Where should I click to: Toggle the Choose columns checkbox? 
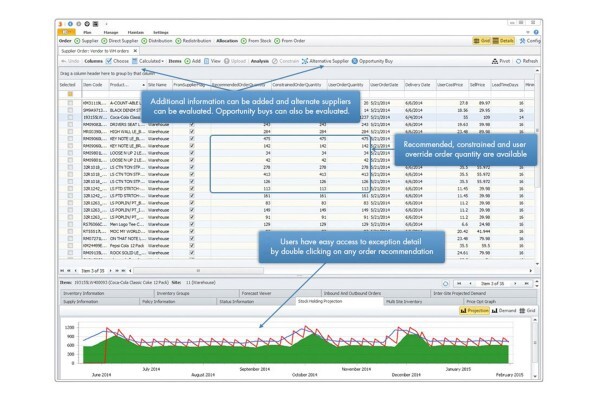pos(109,61)
